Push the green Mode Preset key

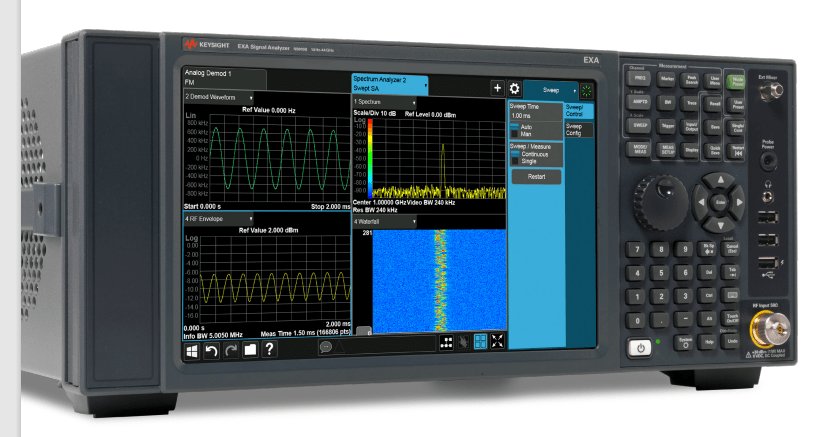tap(737, 81)
